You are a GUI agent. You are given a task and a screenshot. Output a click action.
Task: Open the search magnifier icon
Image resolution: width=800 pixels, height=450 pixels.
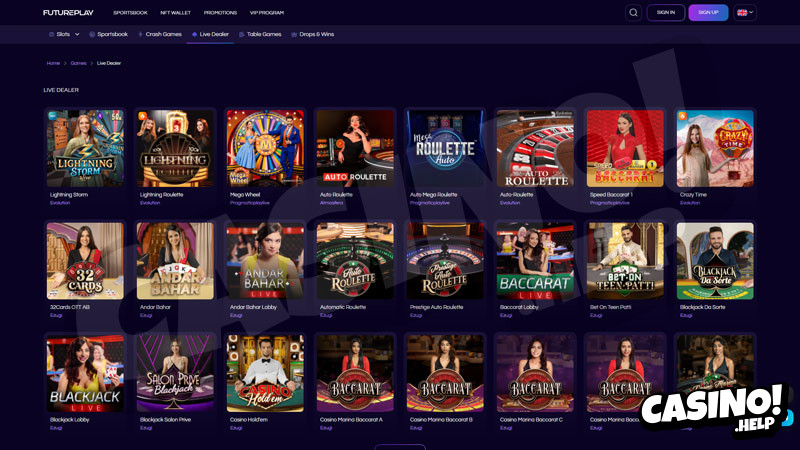[633, 13]
